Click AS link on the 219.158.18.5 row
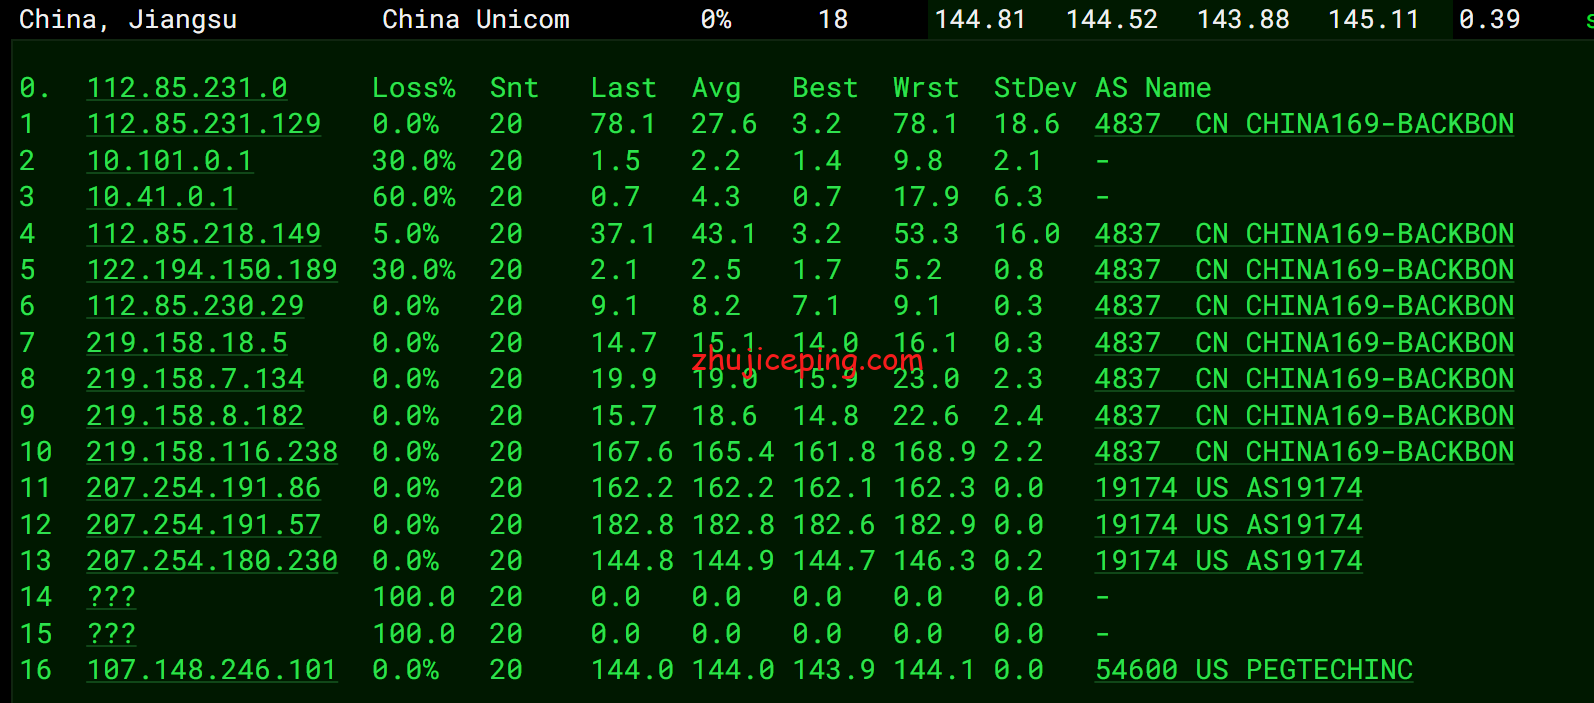Screen dimensions: 1594x703 (x=1304, y=343)
